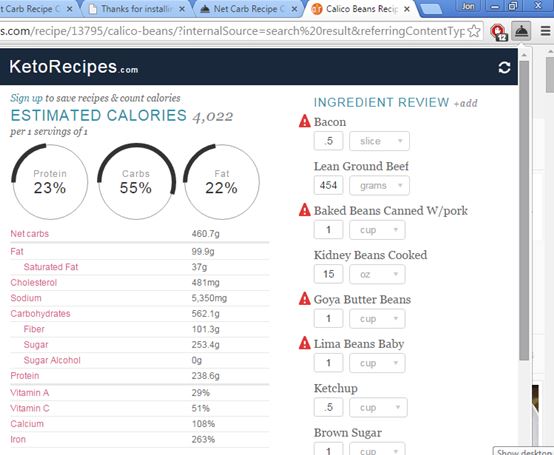Open the Ketchup cup unit dropdown
The width and height of the screenshot is (554, 455).
click(x=378, y=407)
